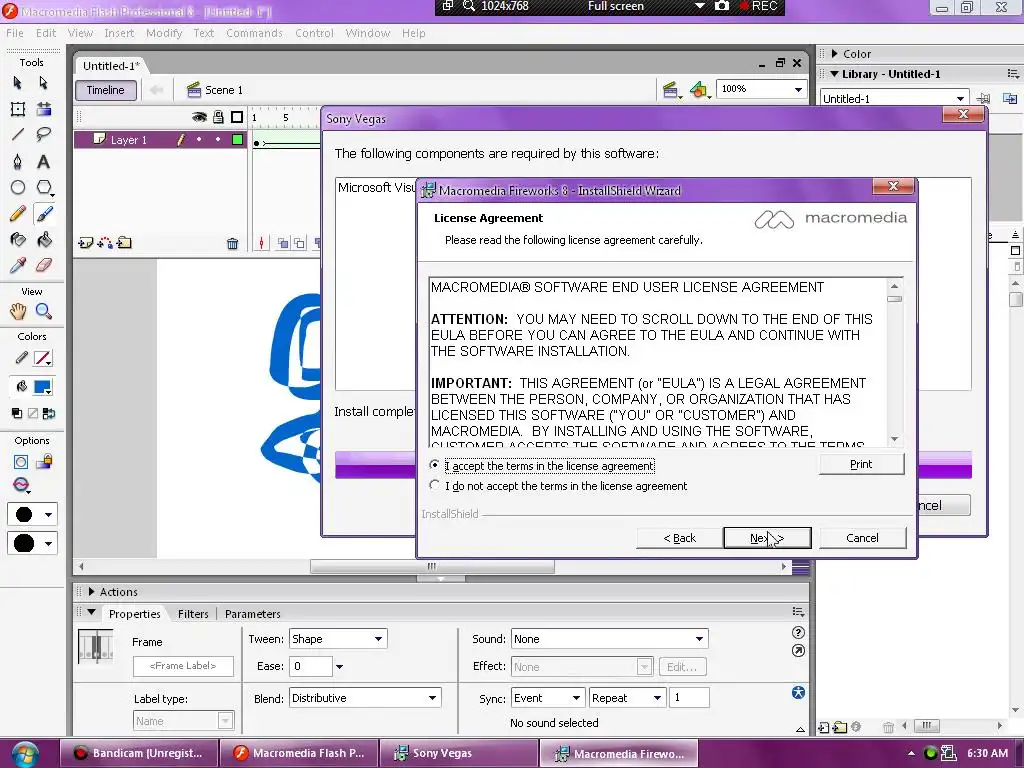Image resolution: width=1024 pixels, height=768 pixels.
Task: Toggle Brush option Object Drawing mode
Action: coord(21,462)
